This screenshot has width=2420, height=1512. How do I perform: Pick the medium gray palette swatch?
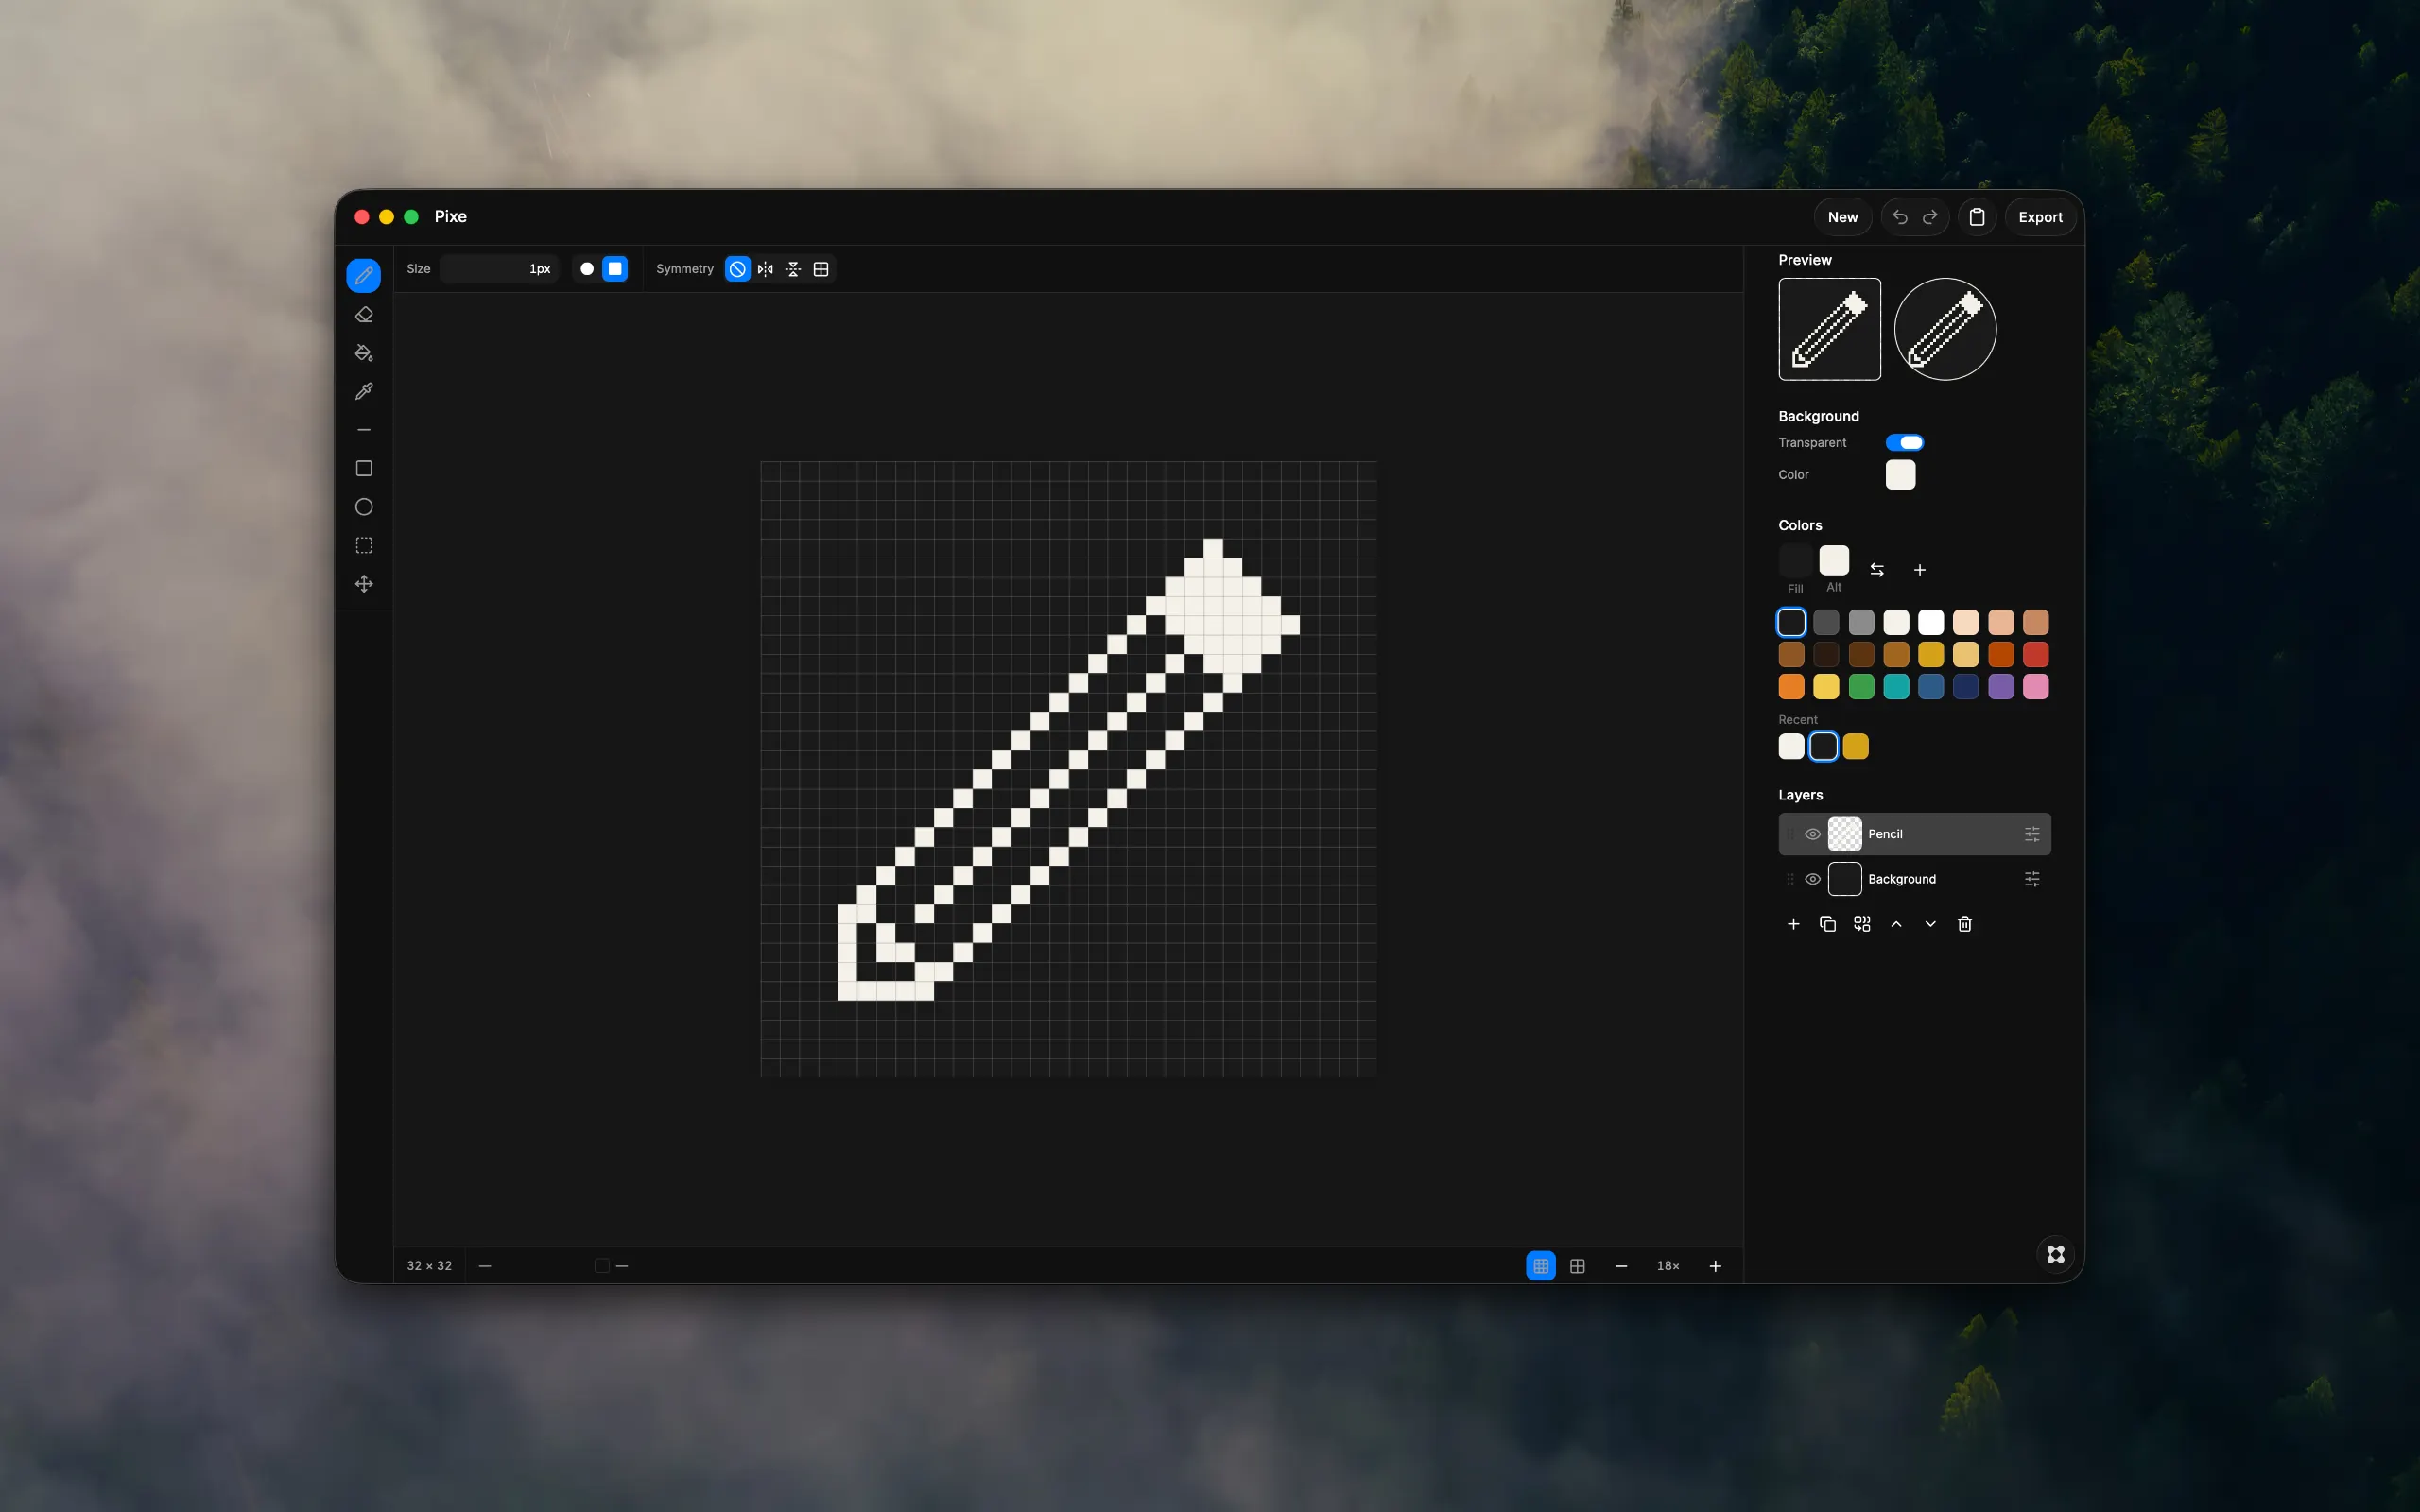[1861, 623]
